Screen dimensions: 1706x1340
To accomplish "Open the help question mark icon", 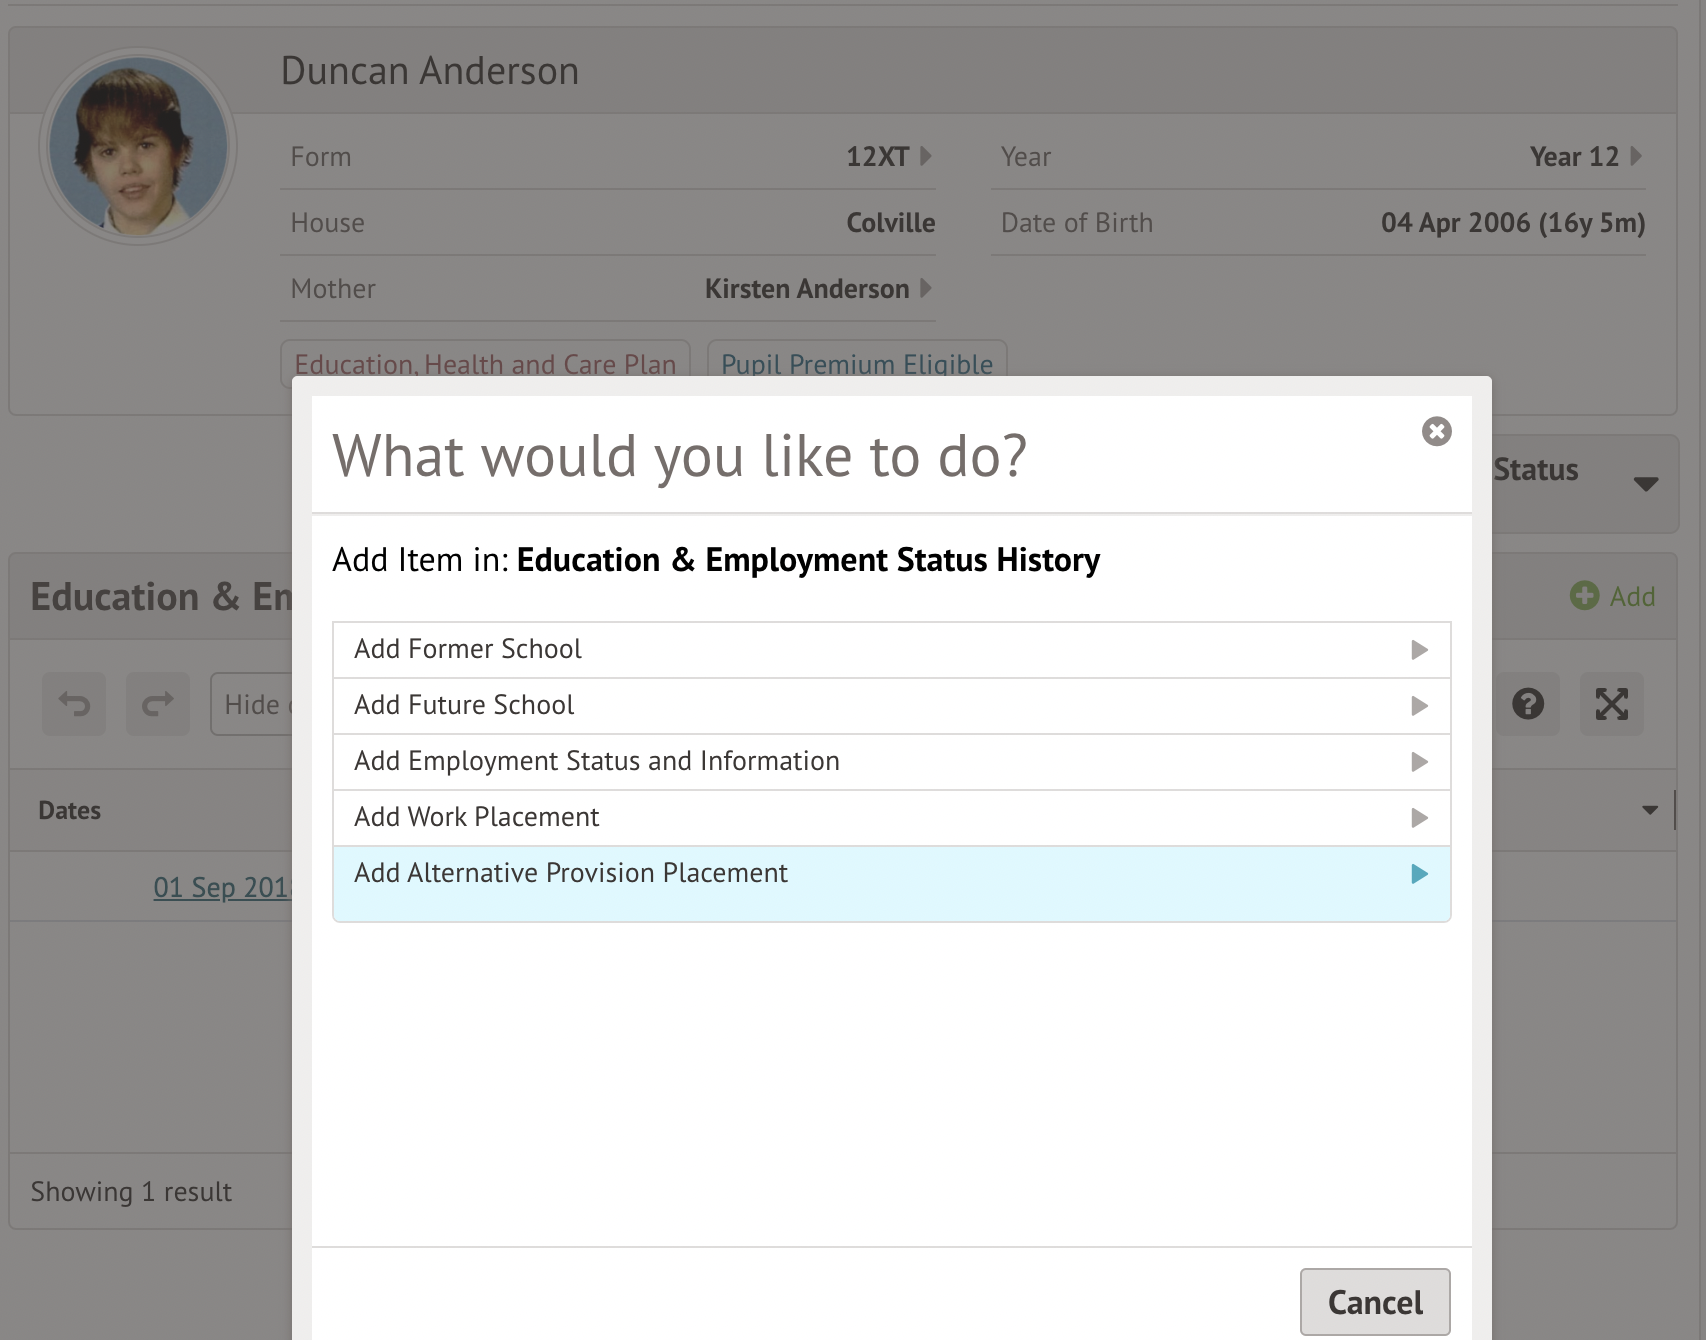I will [1527, 704].
